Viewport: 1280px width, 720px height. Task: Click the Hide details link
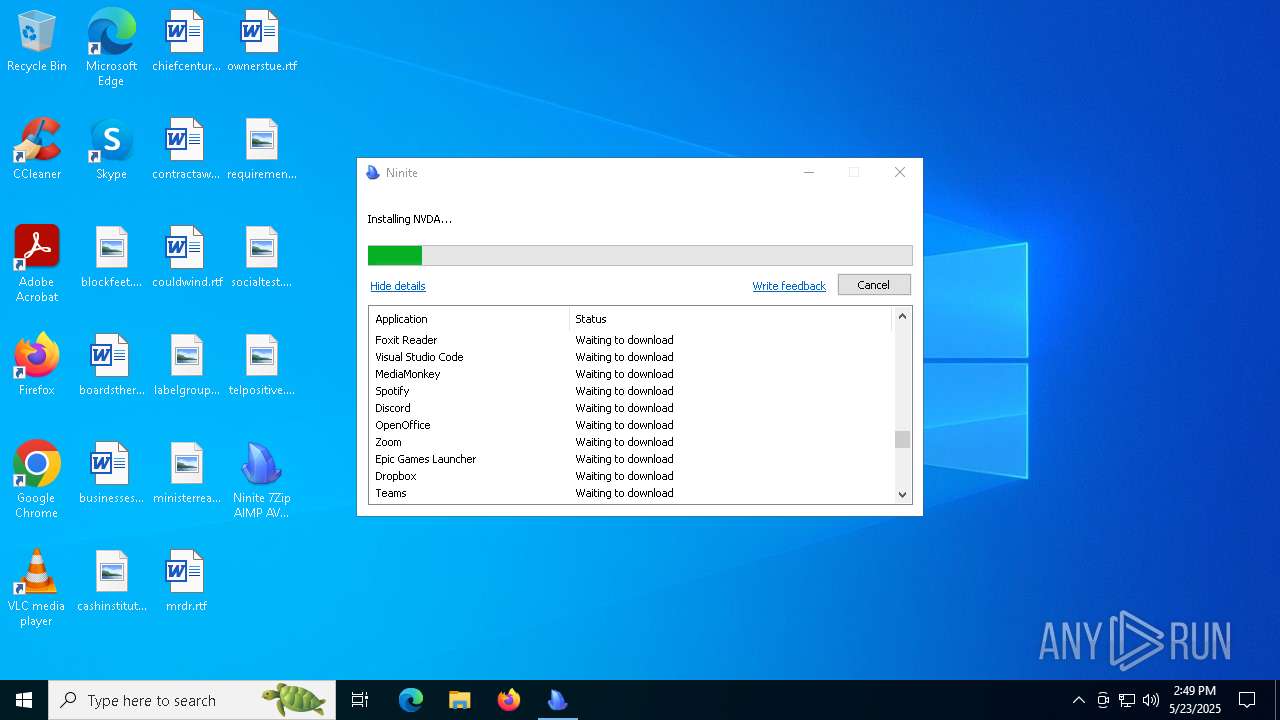(x=398, y=286)
